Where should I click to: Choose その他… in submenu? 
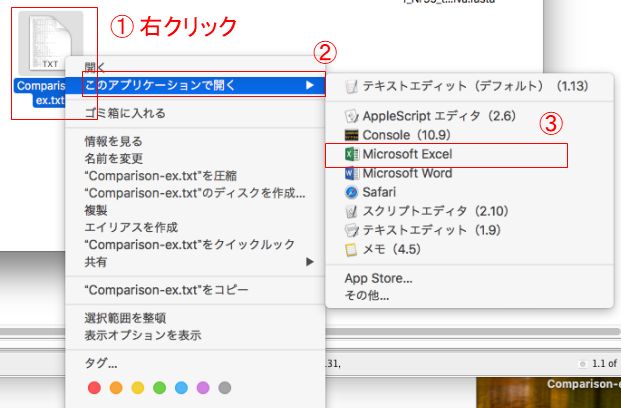point(469,296)
